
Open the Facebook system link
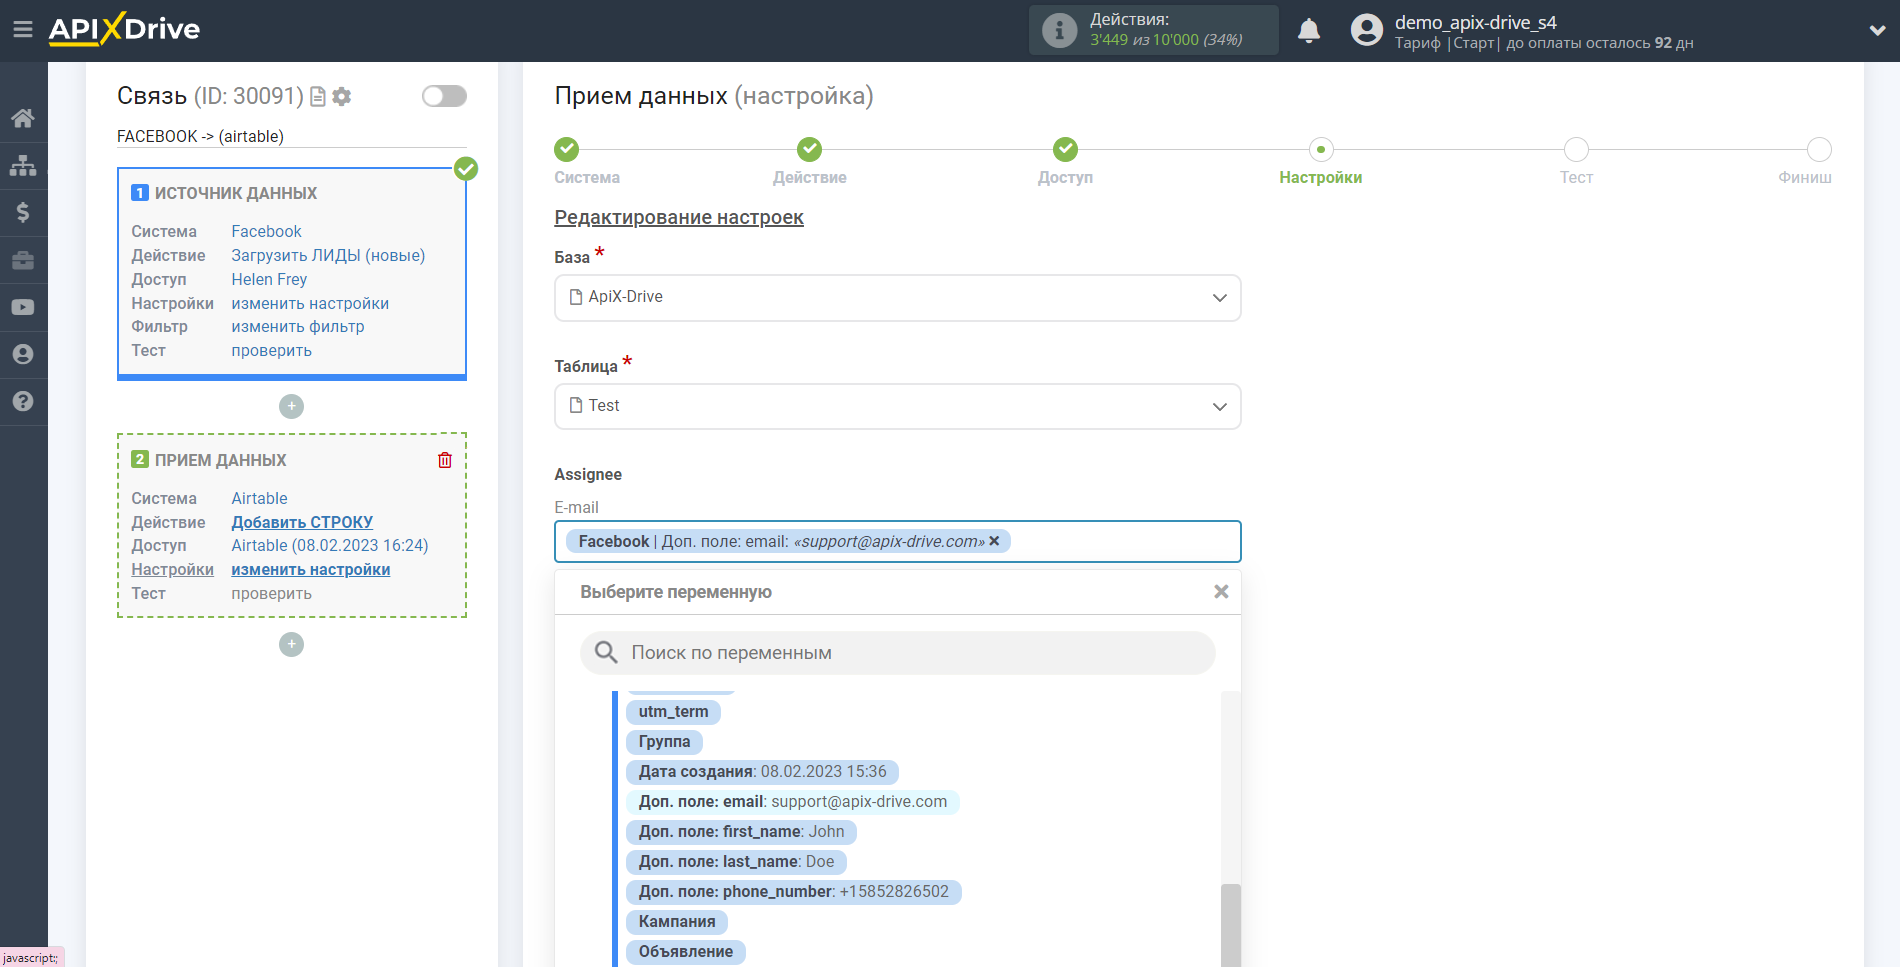point(266,231)
